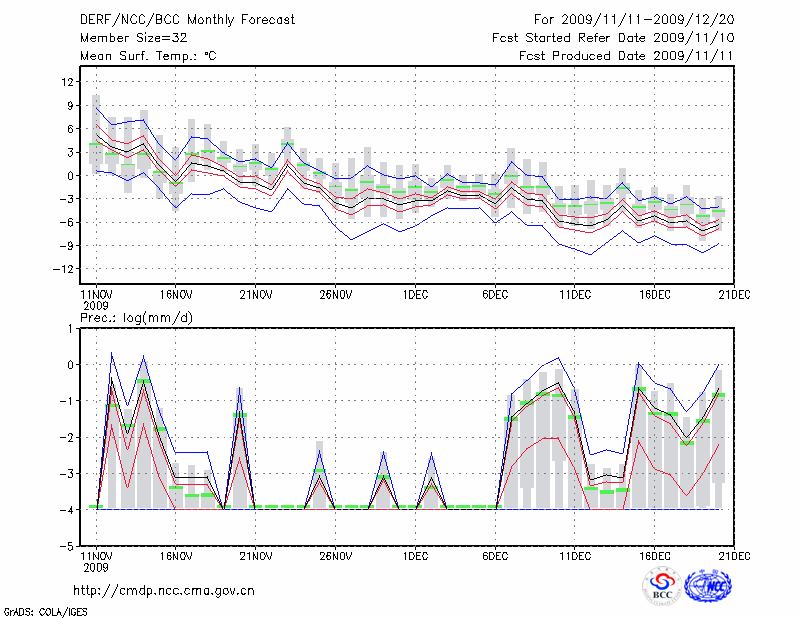The image size is (800, 618).
Task: Click 26NOV tick on the temperature chart axis
Action: [335, 295]
